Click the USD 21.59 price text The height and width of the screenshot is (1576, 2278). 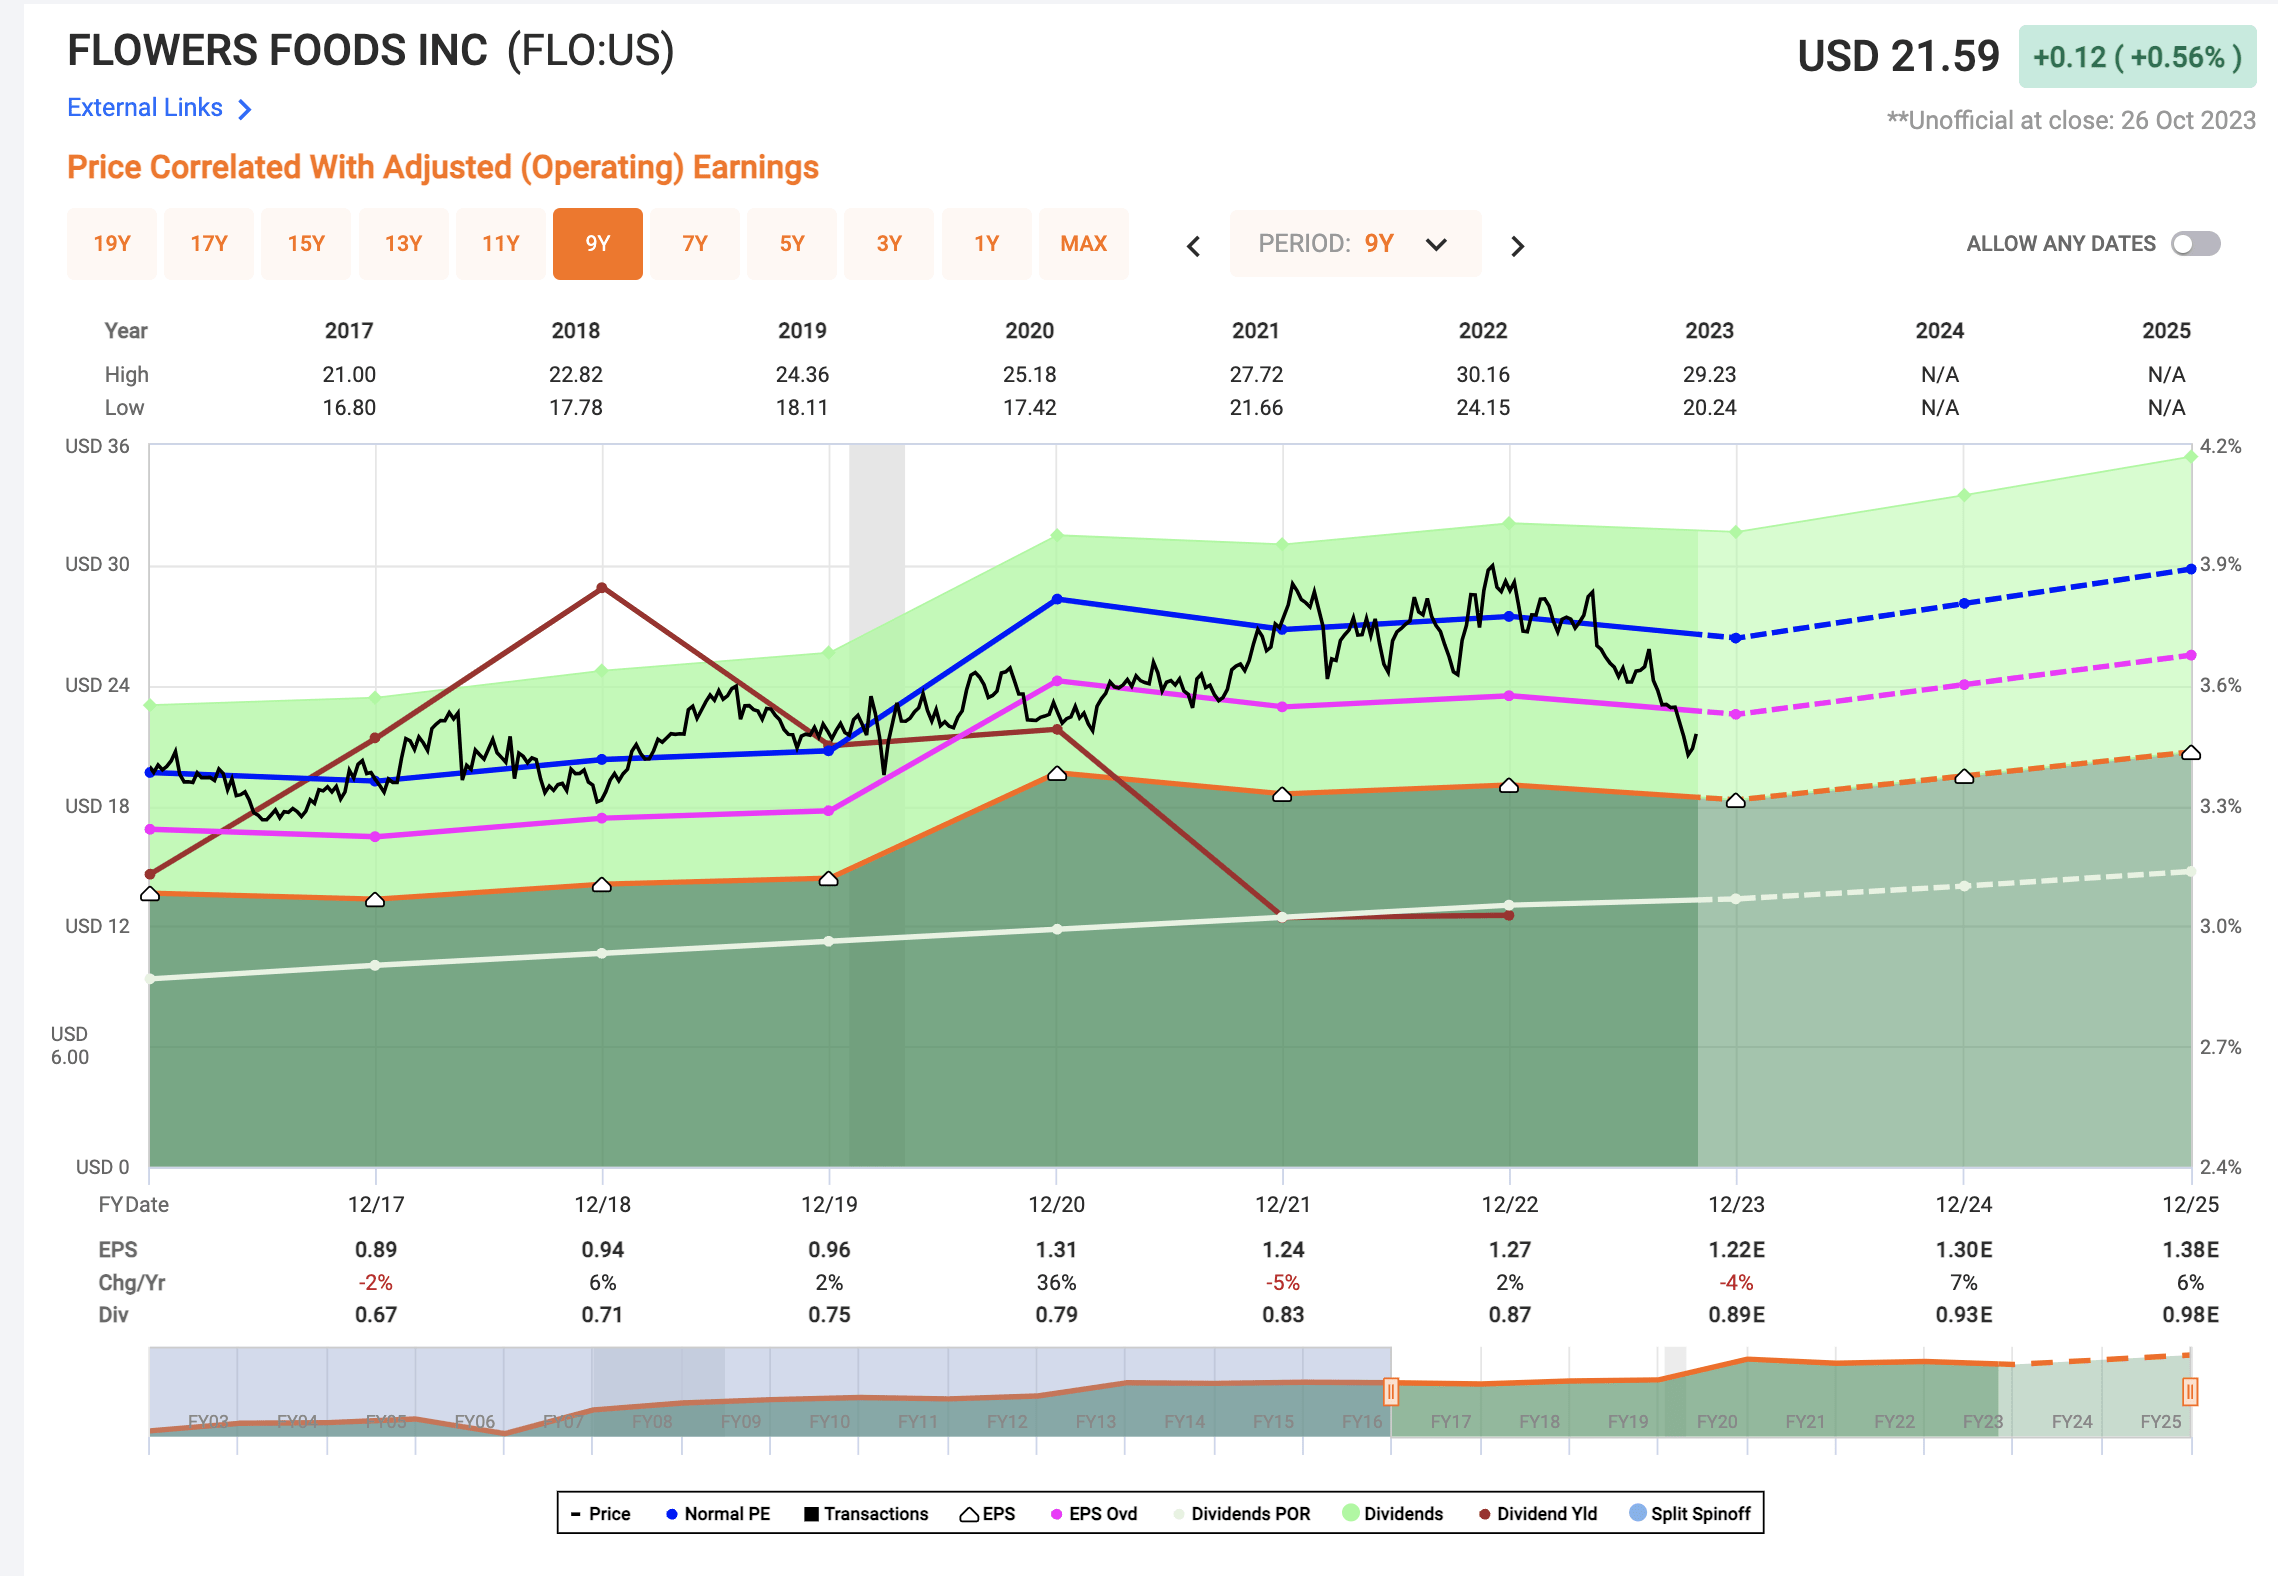point(1898,56)
